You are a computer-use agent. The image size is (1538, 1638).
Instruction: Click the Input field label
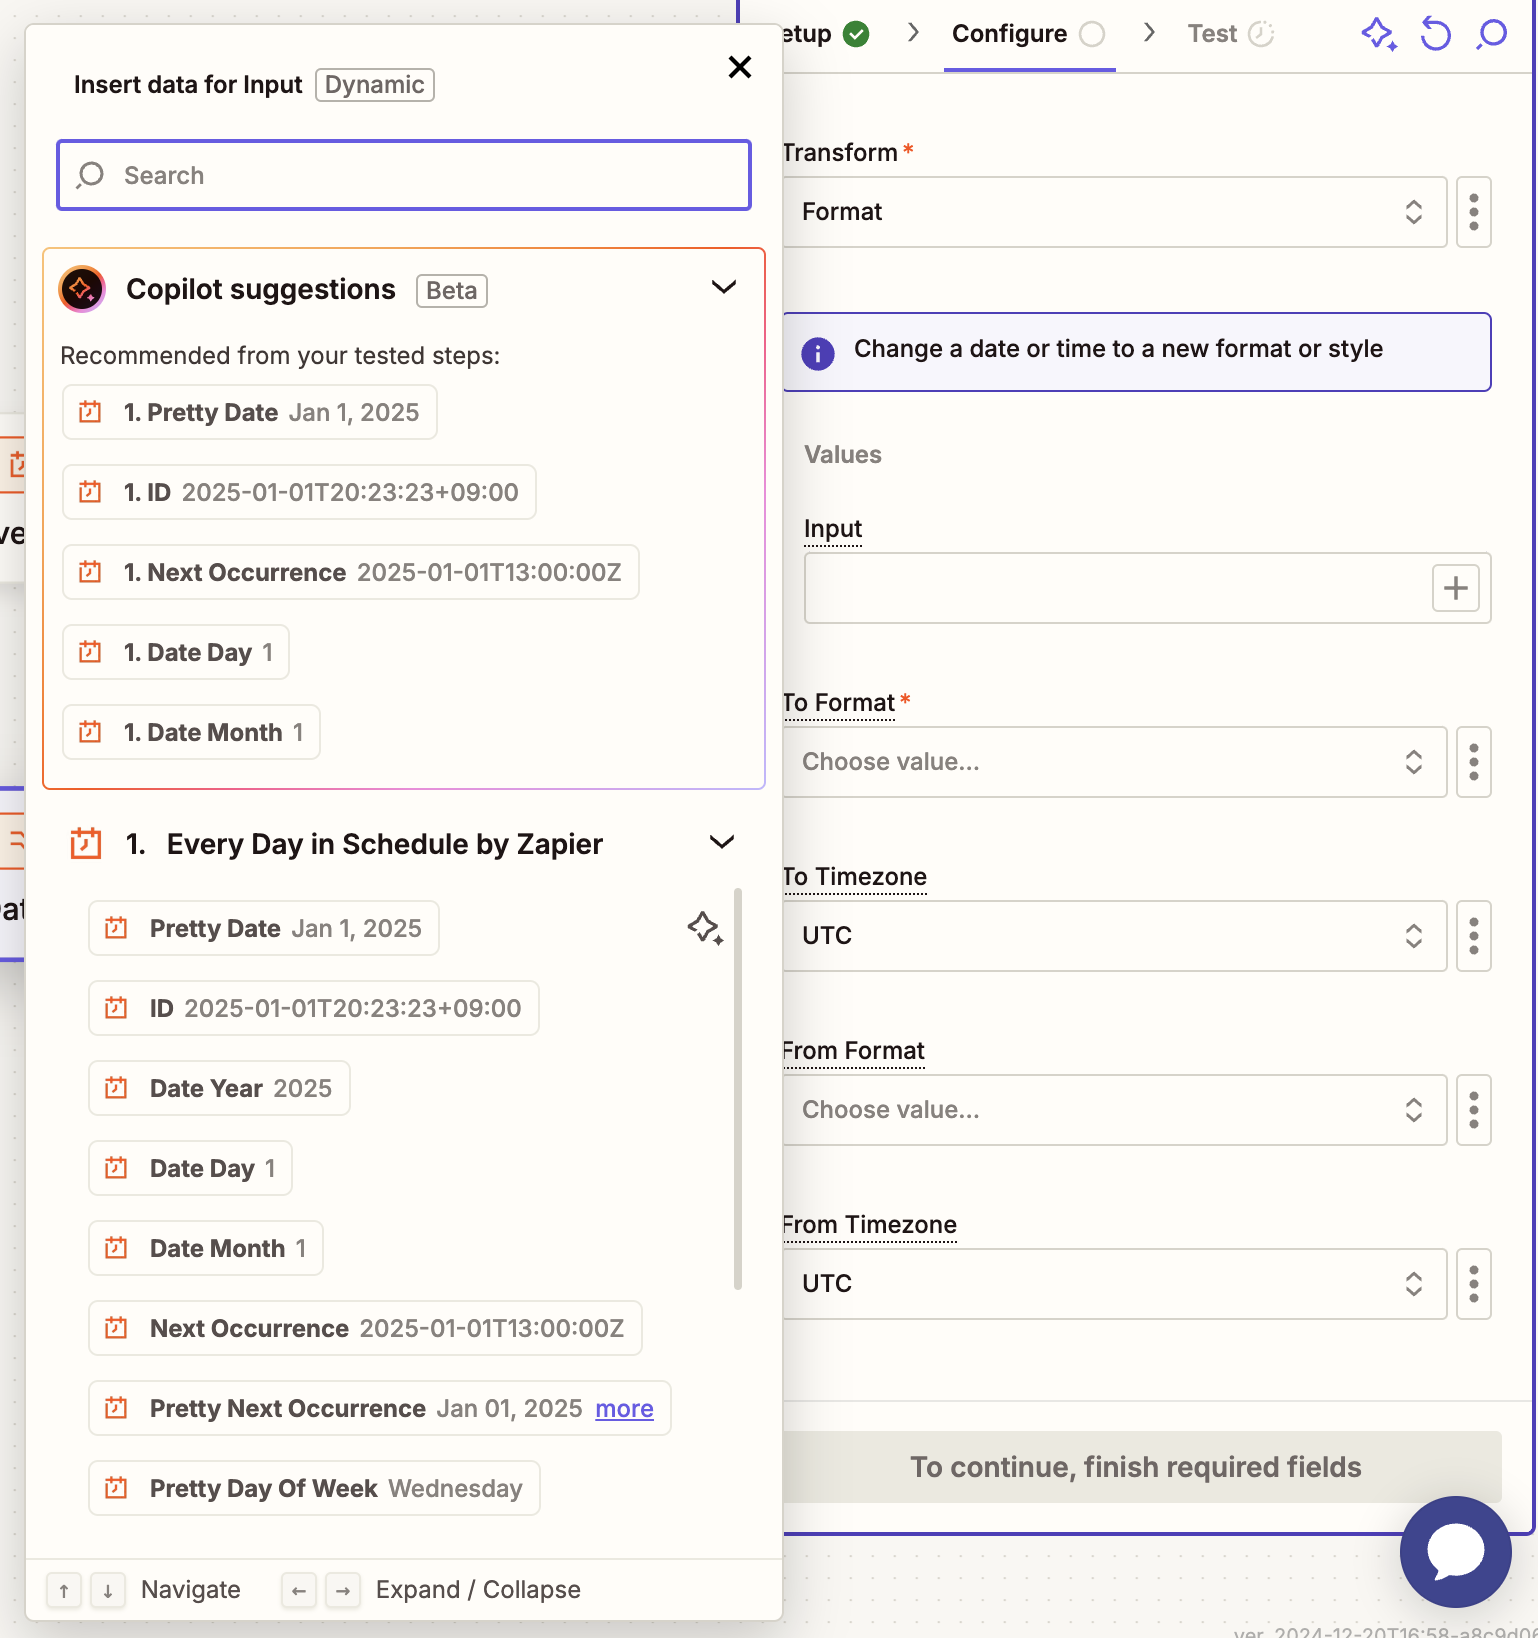point(833,529)
